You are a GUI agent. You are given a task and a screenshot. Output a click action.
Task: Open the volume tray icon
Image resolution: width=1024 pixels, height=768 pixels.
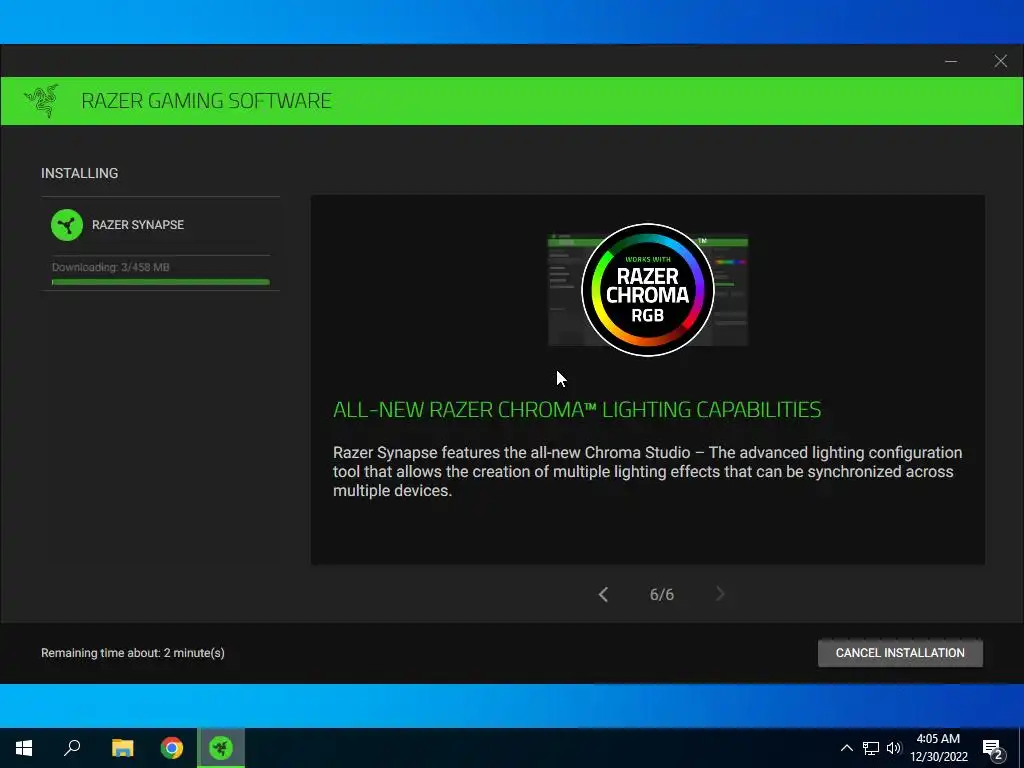(x=894, y=748)
